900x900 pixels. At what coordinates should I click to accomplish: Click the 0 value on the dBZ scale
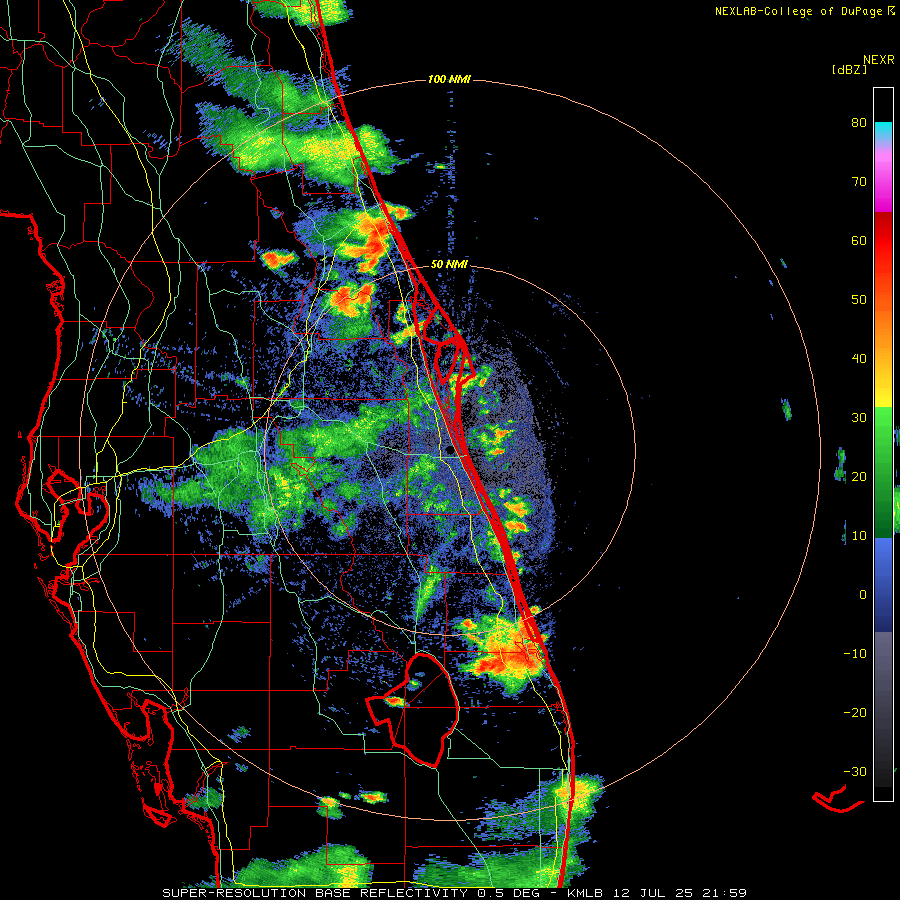[863, 595]
